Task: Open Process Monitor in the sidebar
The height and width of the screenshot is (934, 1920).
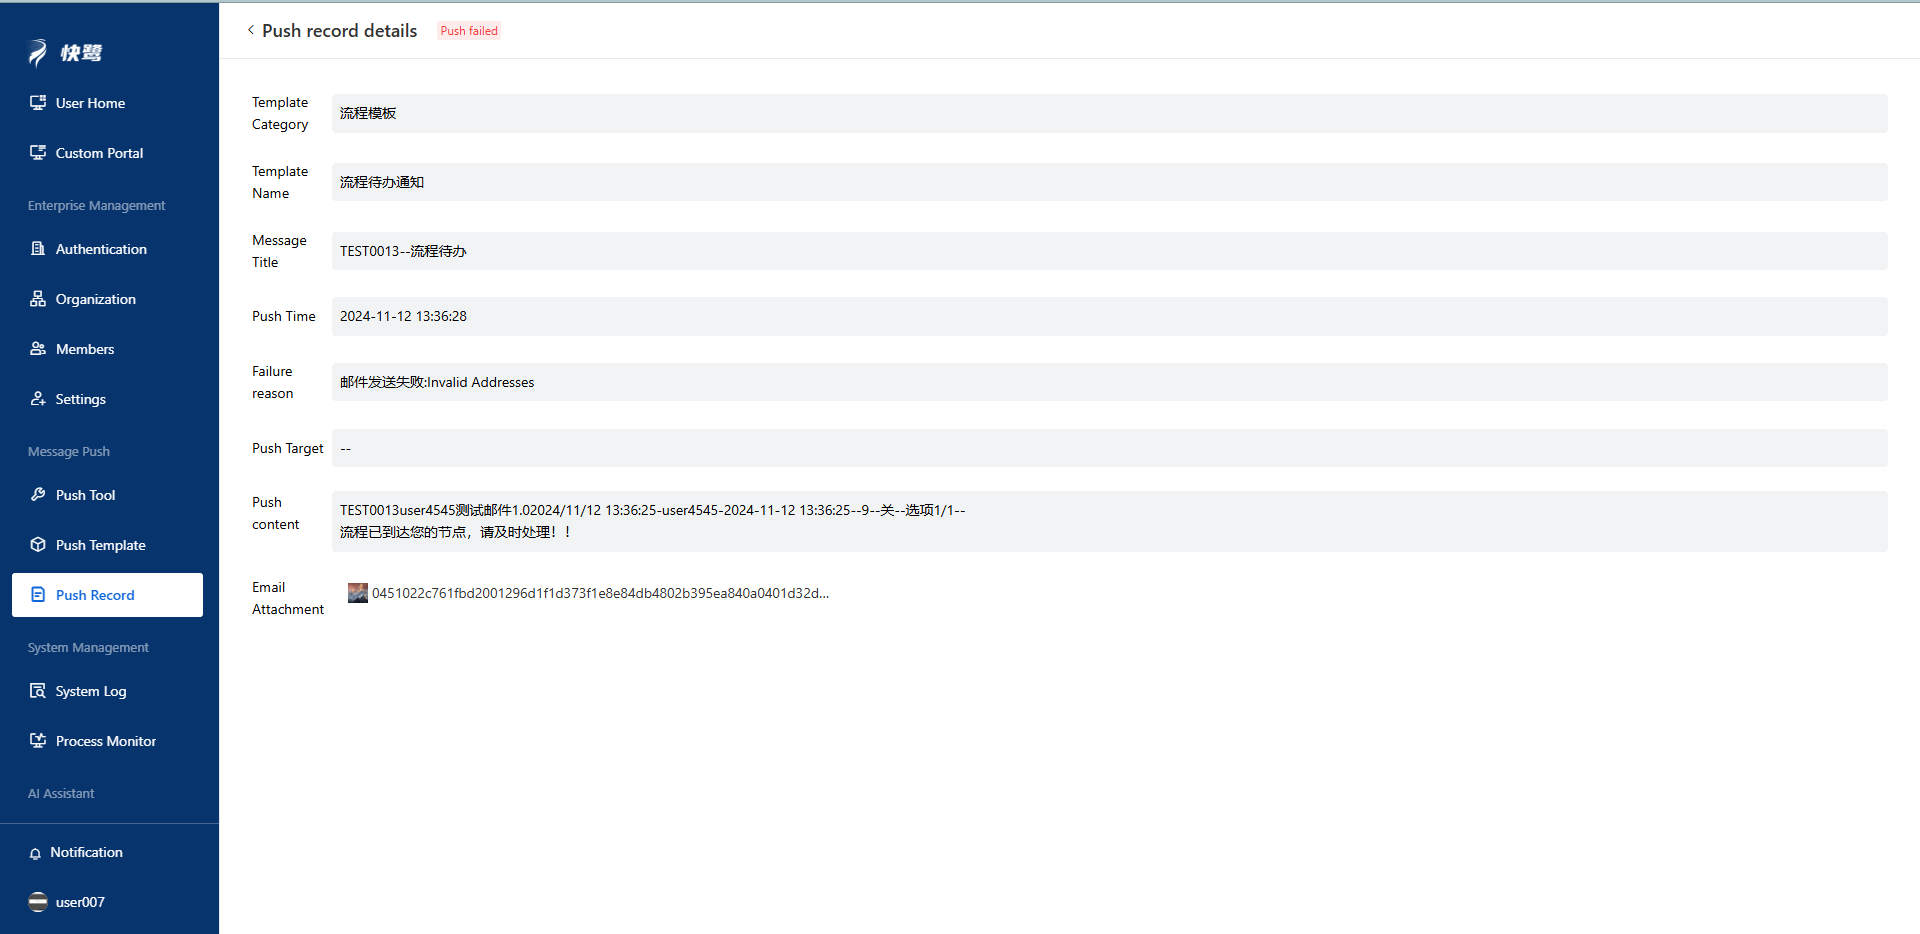Action: click(x=105, y=741)
